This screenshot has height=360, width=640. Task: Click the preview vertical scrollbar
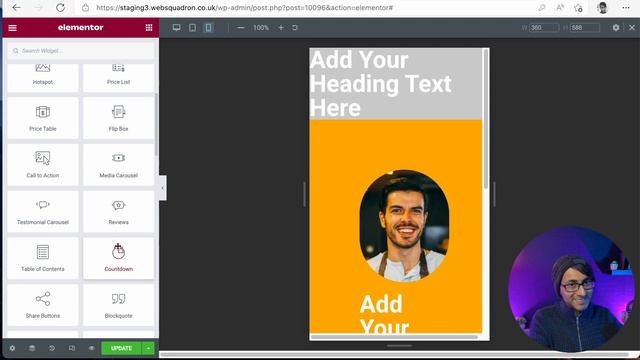pyautogui.click(x=486, y=118)
